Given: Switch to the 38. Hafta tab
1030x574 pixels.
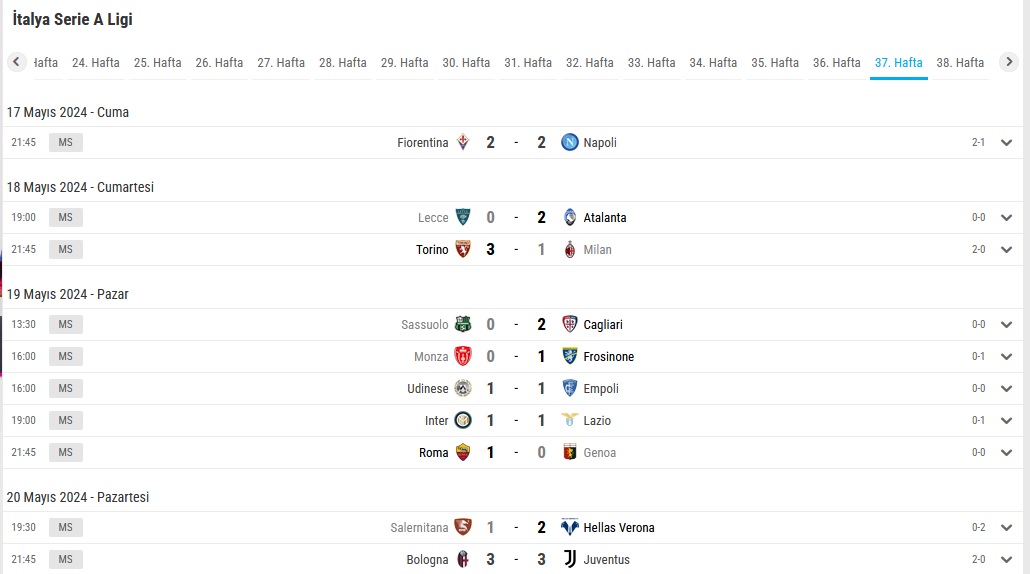Looking at the screenshot, I should [960, 63].
